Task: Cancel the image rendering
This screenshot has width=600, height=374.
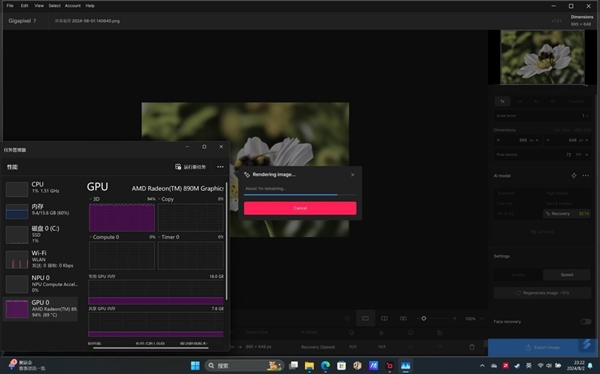Action: click(x=300, y=208)
